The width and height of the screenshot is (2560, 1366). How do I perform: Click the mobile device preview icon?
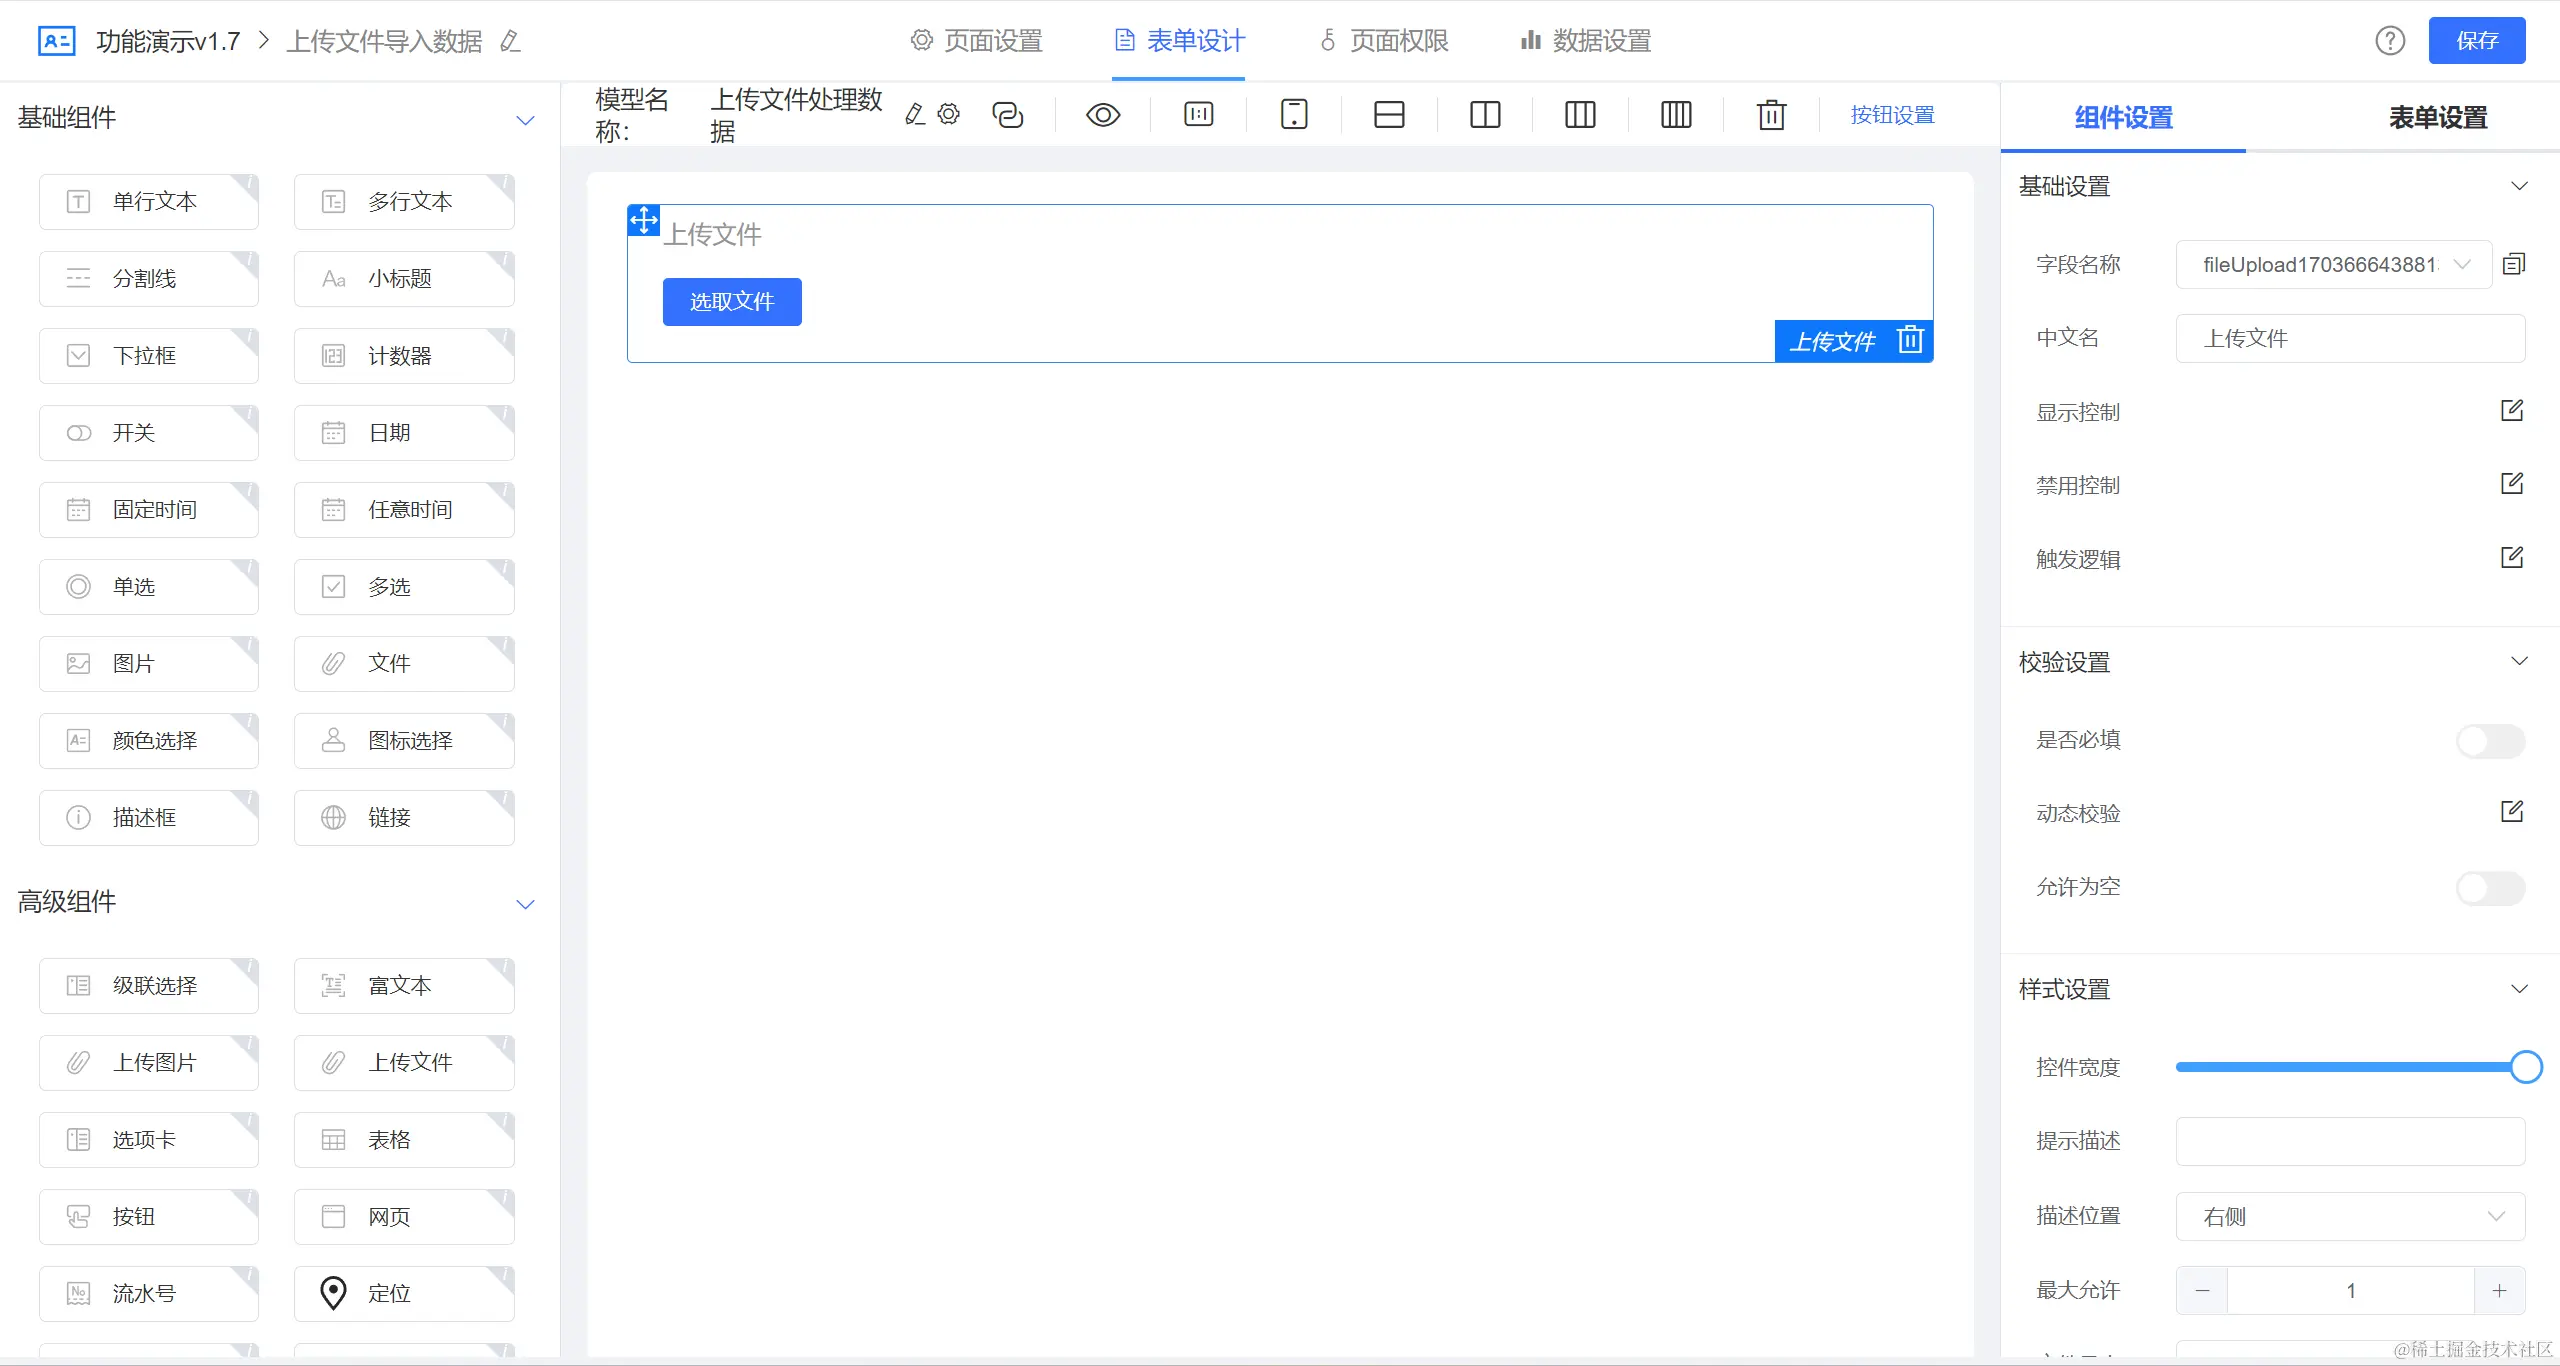coord(1294,115)
